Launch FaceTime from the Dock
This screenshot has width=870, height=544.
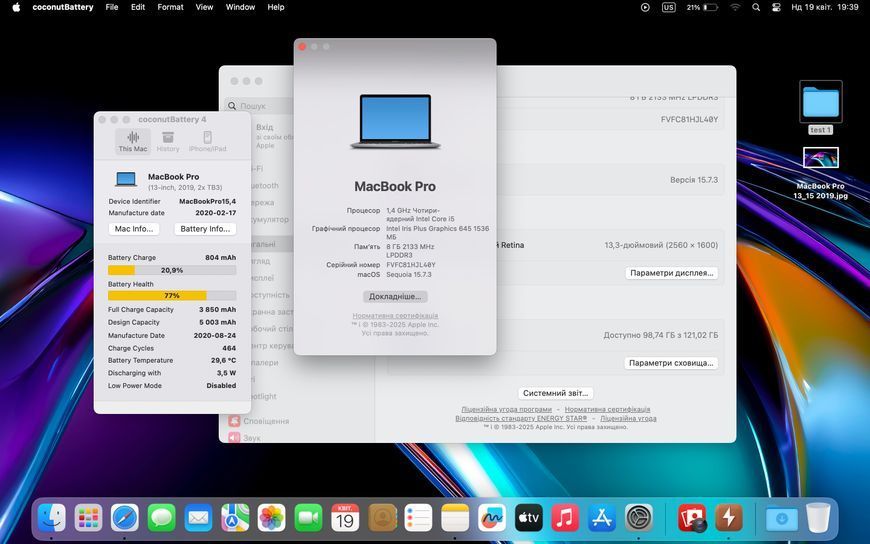308,518
